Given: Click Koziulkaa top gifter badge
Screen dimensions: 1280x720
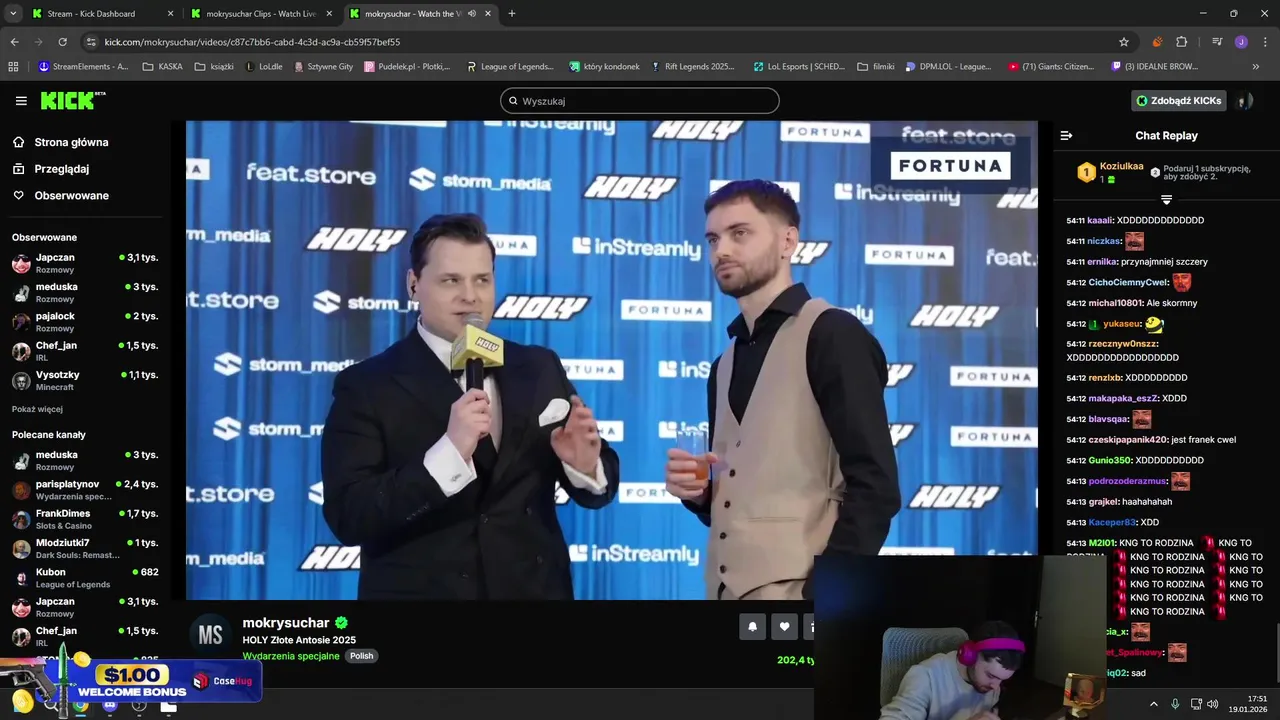Looking at the screenshot, I should click(1110, 172).
